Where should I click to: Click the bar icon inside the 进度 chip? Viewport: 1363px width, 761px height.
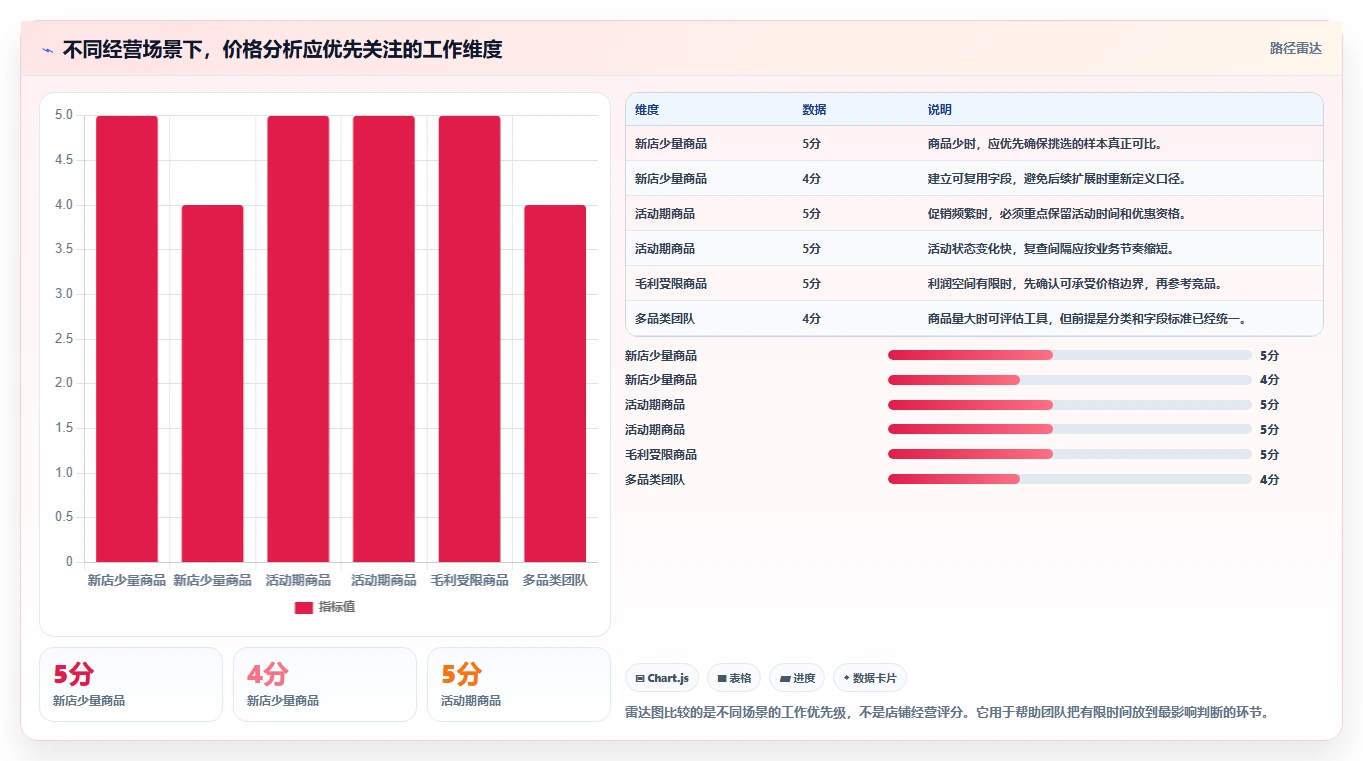pyautogui.click(x=786, y=678)
